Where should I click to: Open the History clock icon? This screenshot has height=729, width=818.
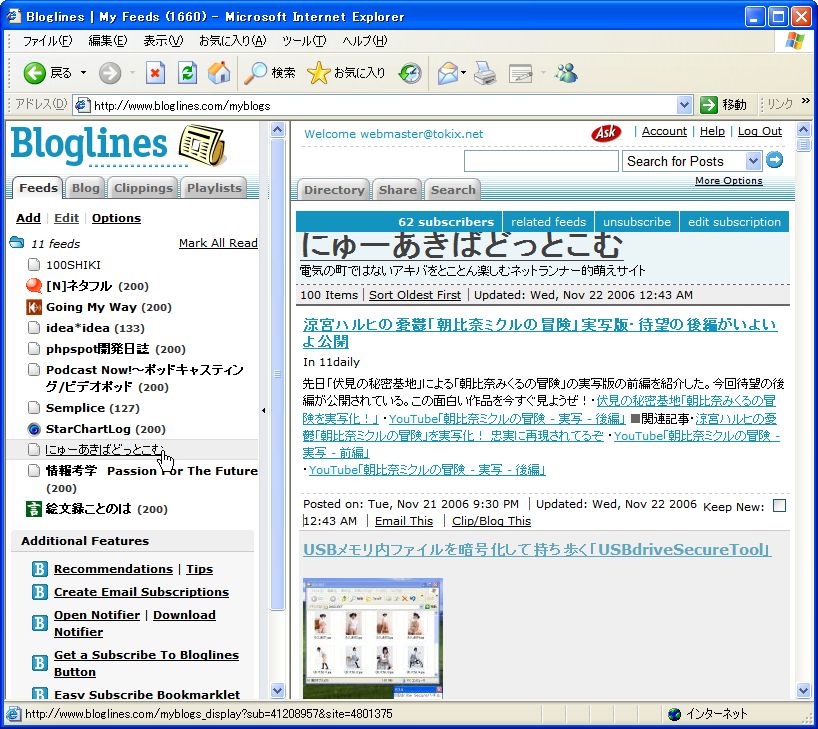point(410,73)
